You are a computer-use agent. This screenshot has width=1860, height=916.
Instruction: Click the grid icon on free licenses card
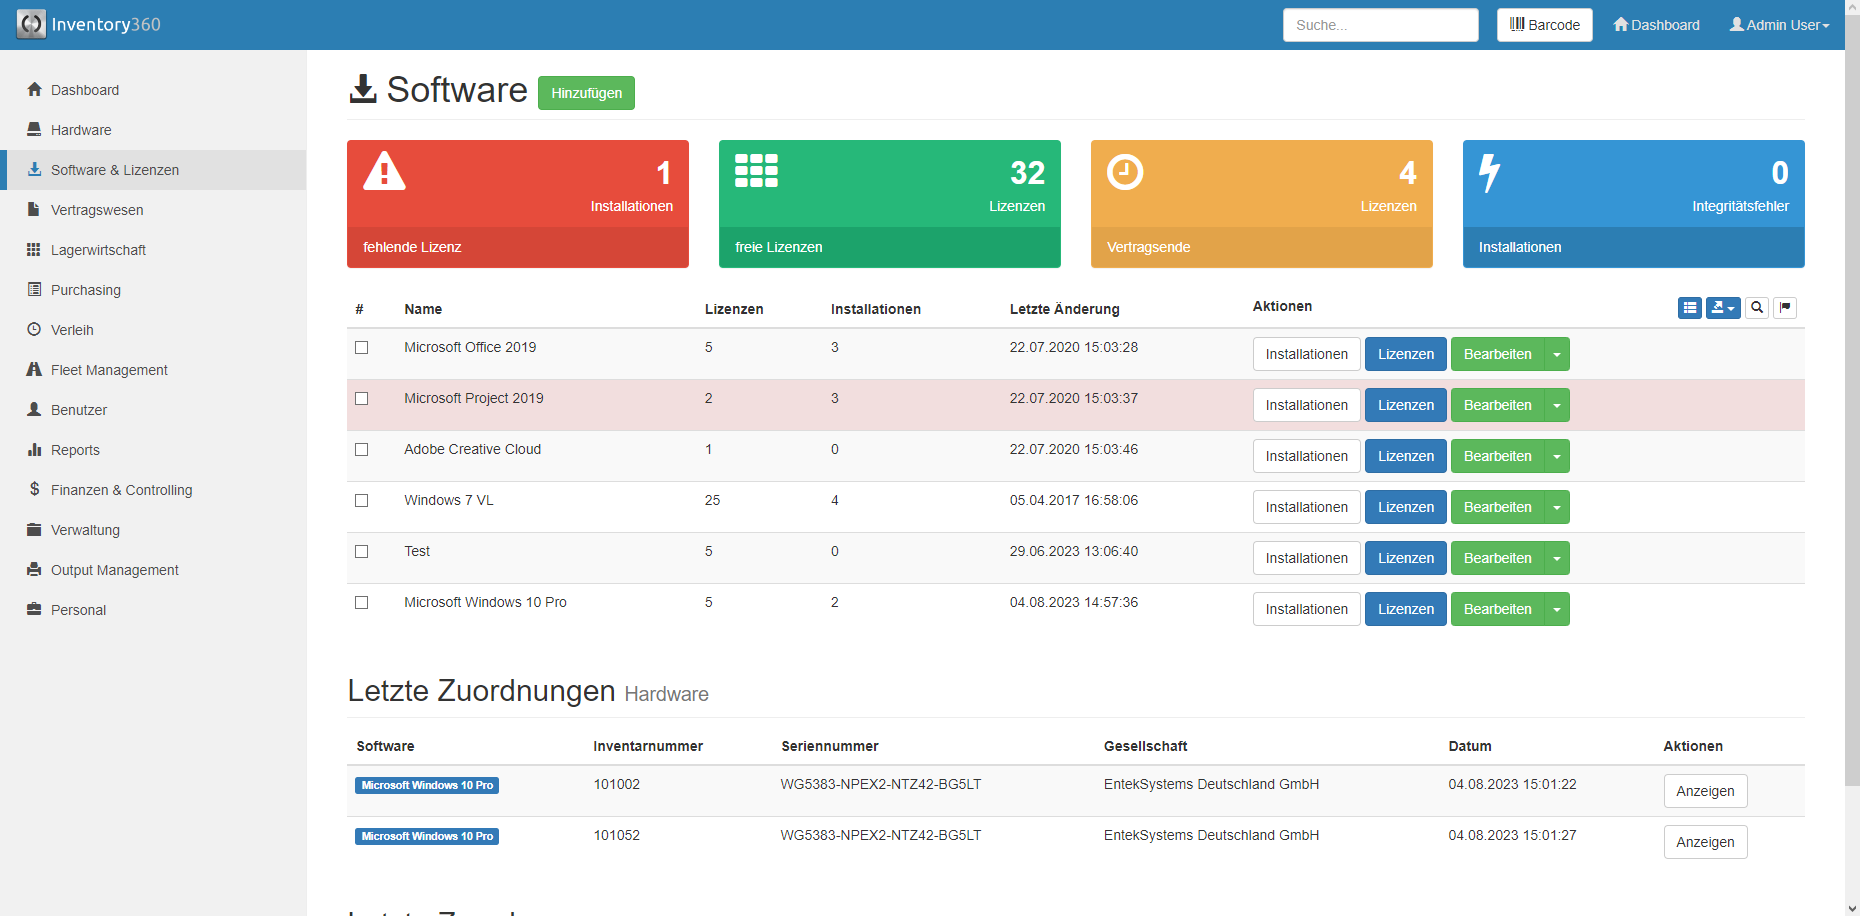[x=756, y=171]
